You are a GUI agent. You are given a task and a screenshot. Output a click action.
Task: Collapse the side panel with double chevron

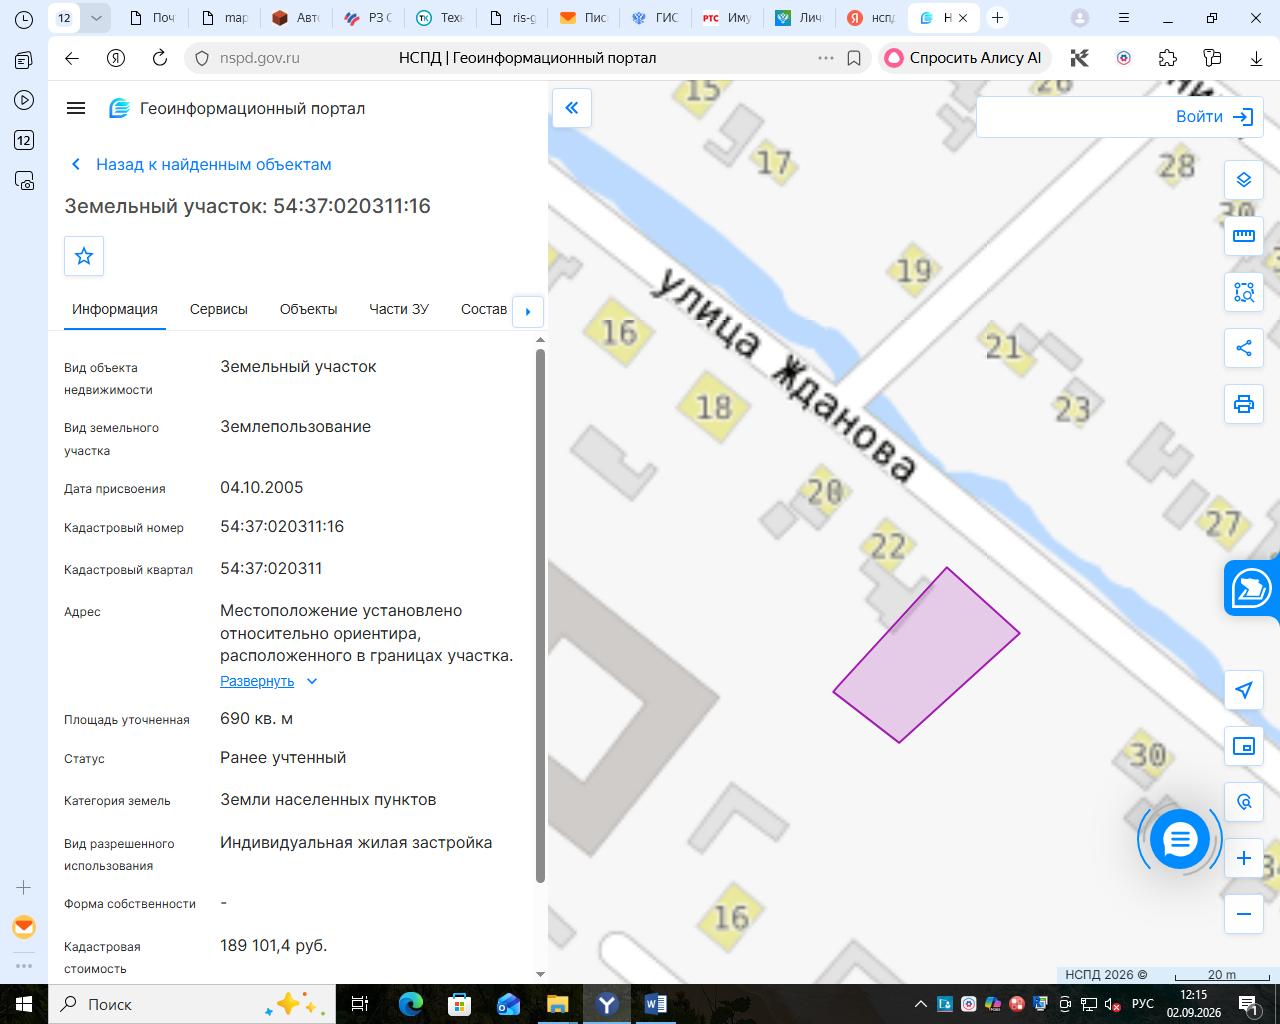pos(572,108)
